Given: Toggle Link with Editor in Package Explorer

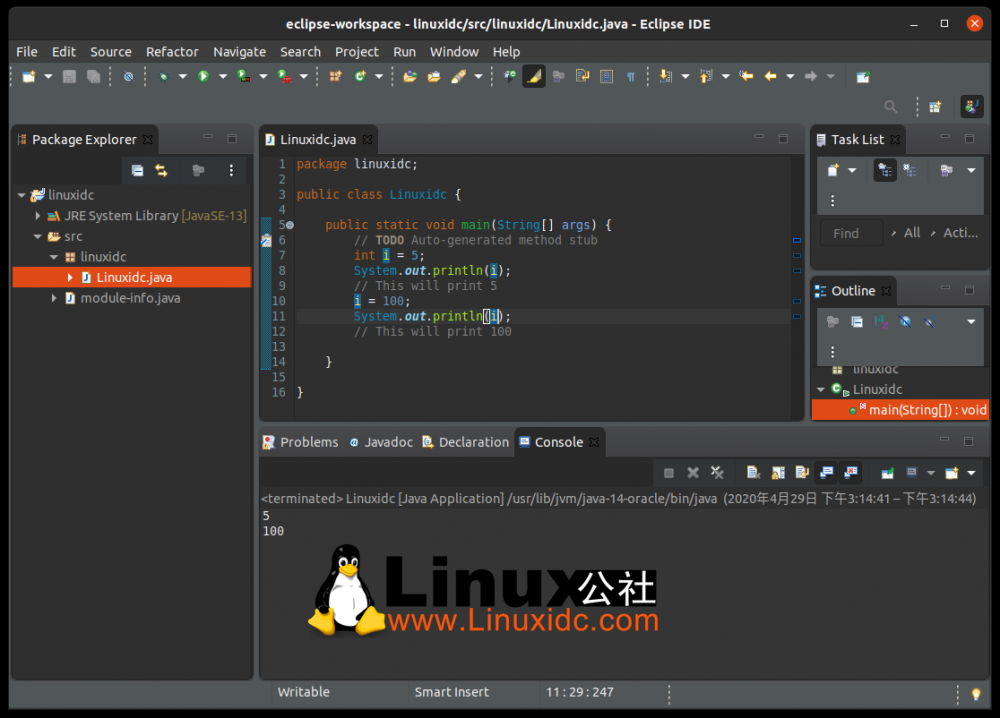Looking at the screenshot, I should click(161, 171).
